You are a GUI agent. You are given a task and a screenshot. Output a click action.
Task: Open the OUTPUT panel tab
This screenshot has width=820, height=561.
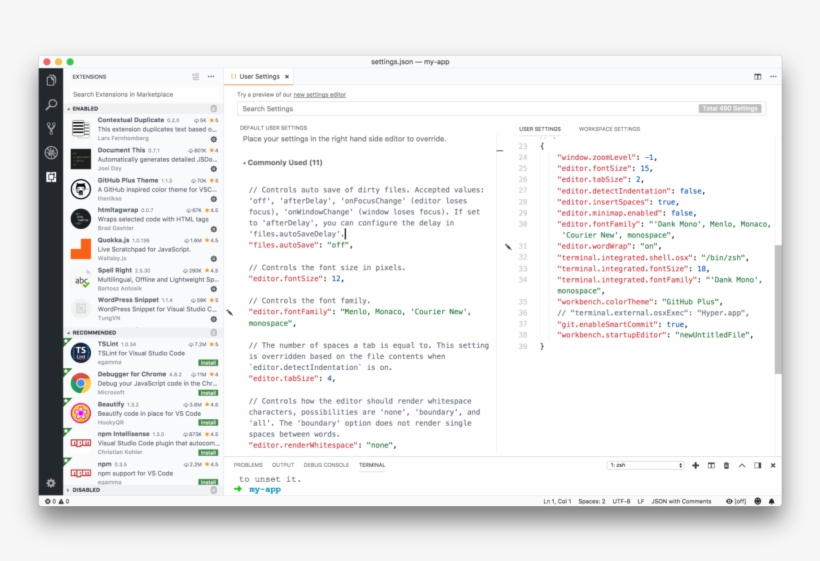pyautogui.click(x=283, y=465)
